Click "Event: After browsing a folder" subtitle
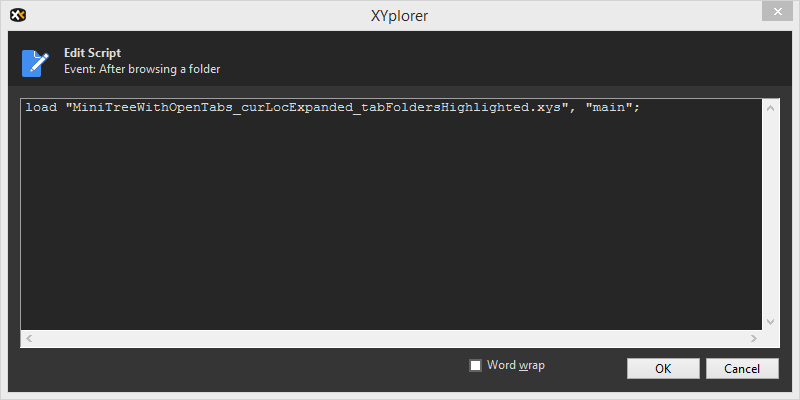 (x=142, y=69)
